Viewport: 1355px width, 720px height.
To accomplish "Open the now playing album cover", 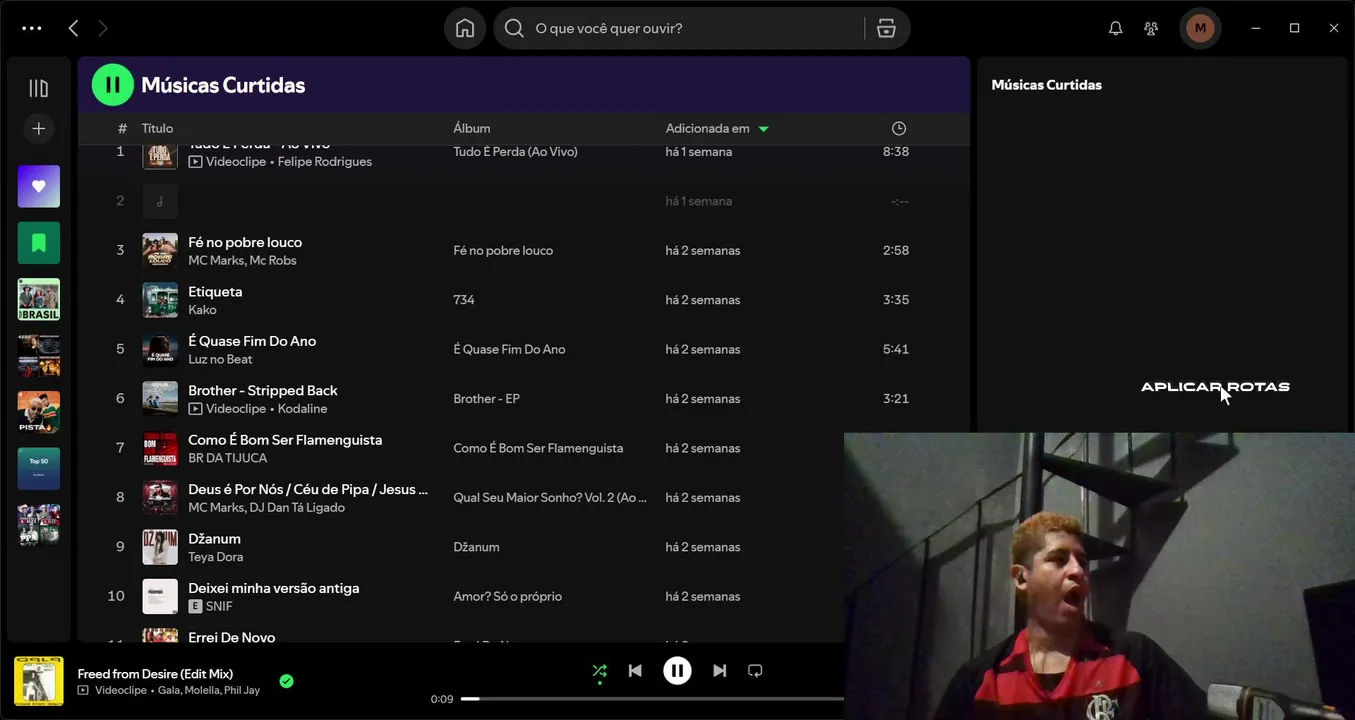I will click(39, 681).
